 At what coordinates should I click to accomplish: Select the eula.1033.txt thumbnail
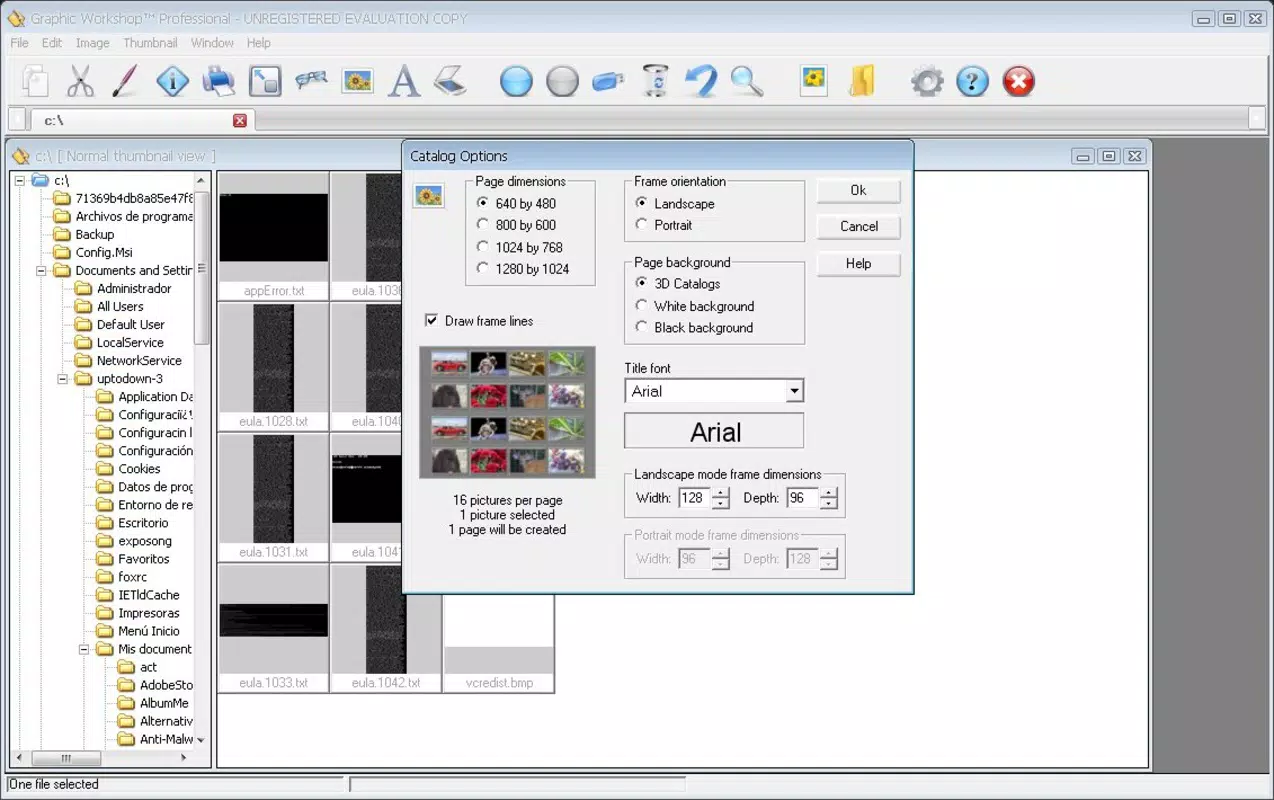(273, 628)
